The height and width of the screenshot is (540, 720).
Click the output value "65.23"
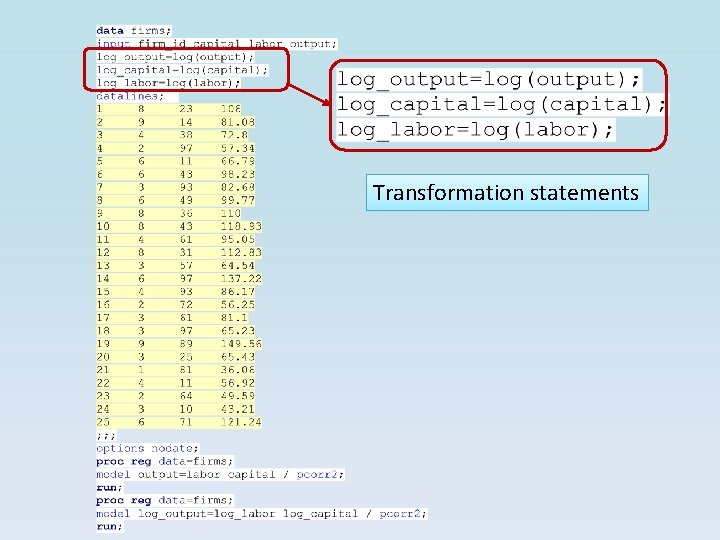237,331
